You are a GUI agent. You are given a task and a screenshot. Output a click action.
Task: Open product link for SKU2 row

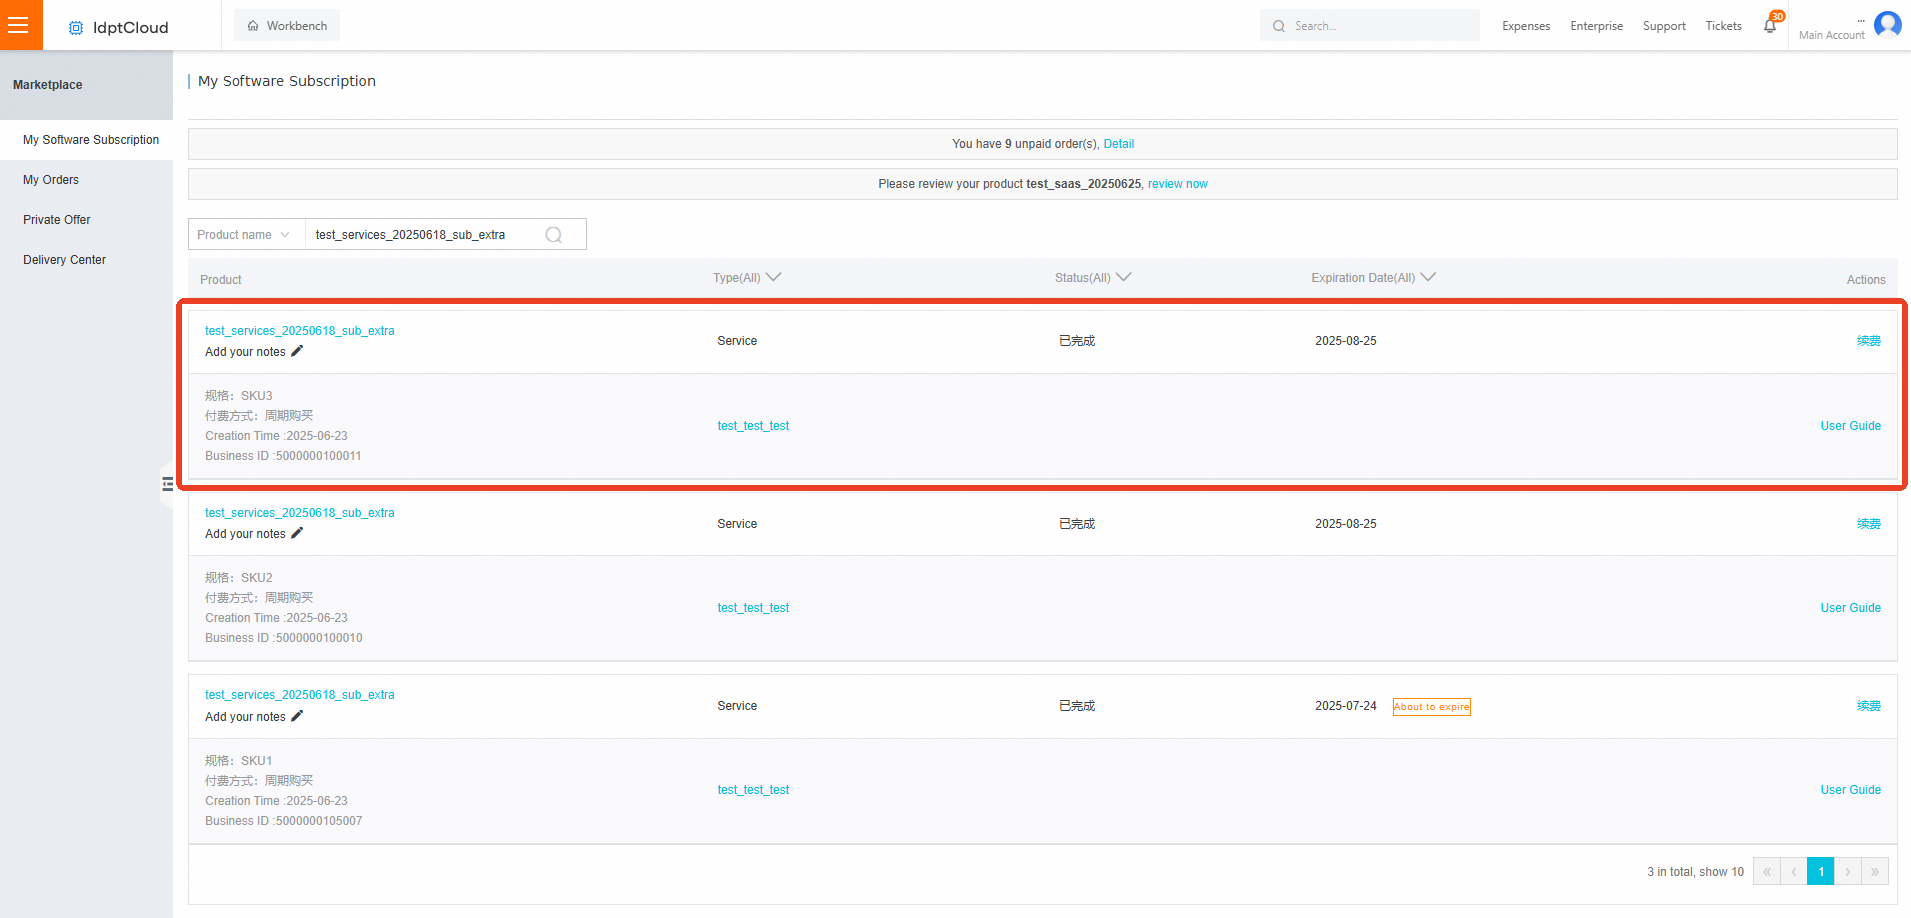pos(300,513)
